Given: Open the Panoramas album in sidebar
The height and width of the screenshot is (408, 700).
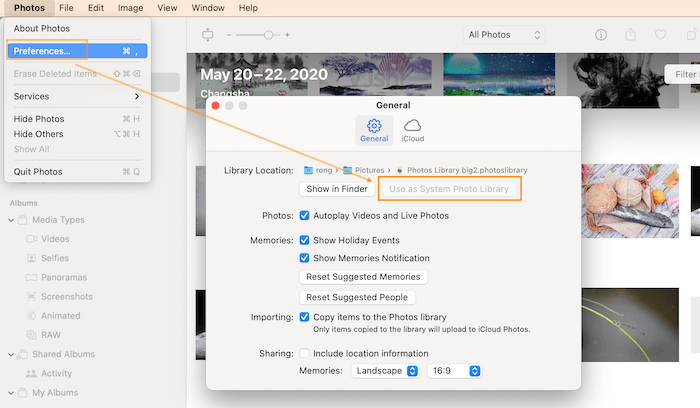Looking at the screenshot, I should (x=64, y=277).
